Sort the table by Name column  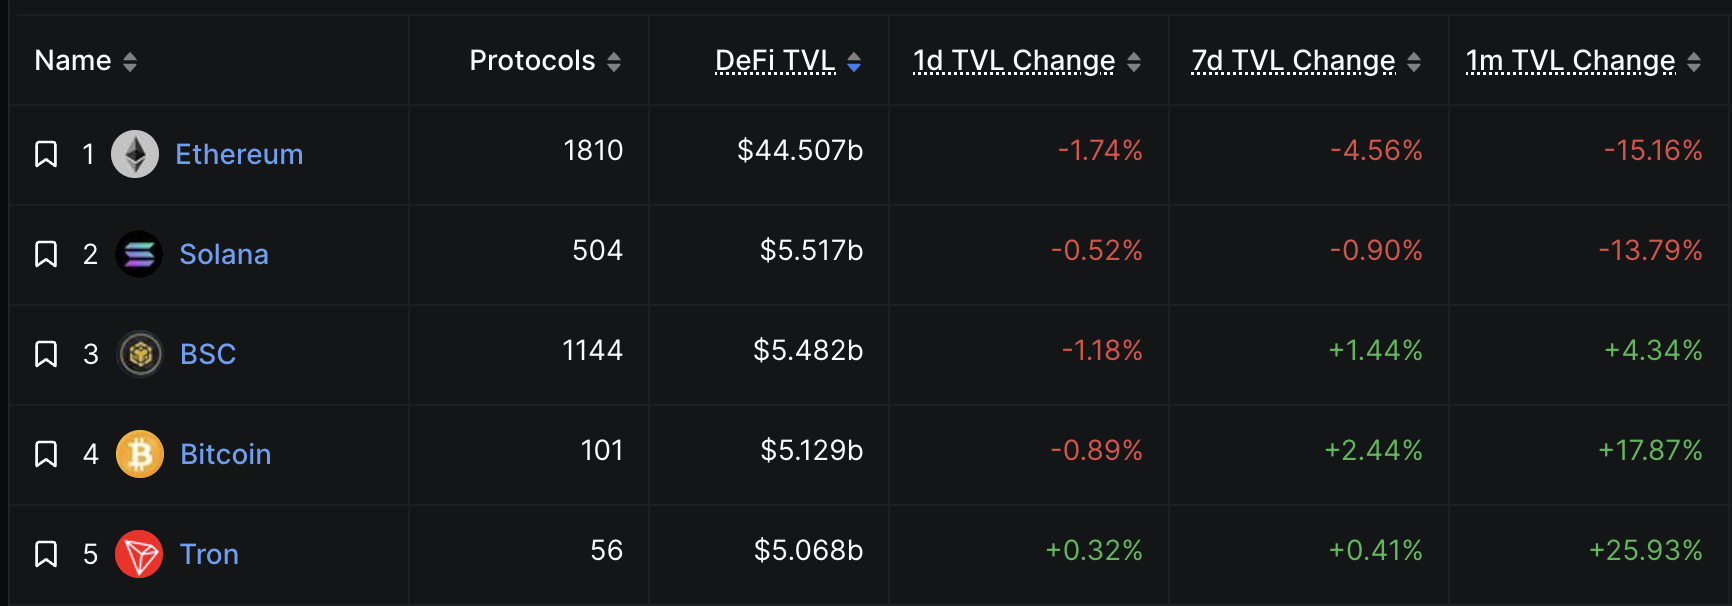tap(130, 62)
